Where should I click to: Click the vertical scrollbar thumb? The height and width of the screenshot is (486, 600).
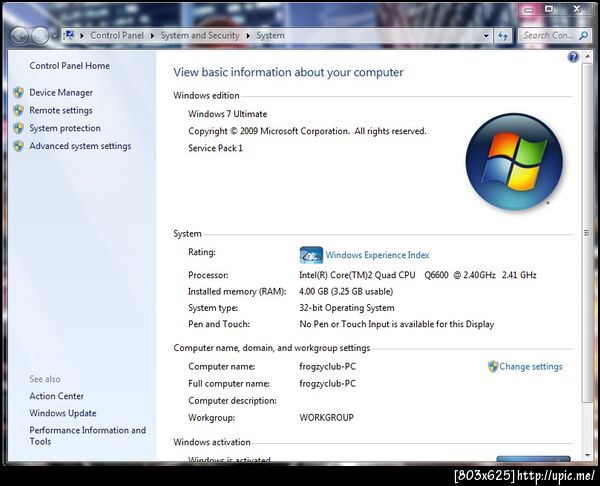click(587, 233)
